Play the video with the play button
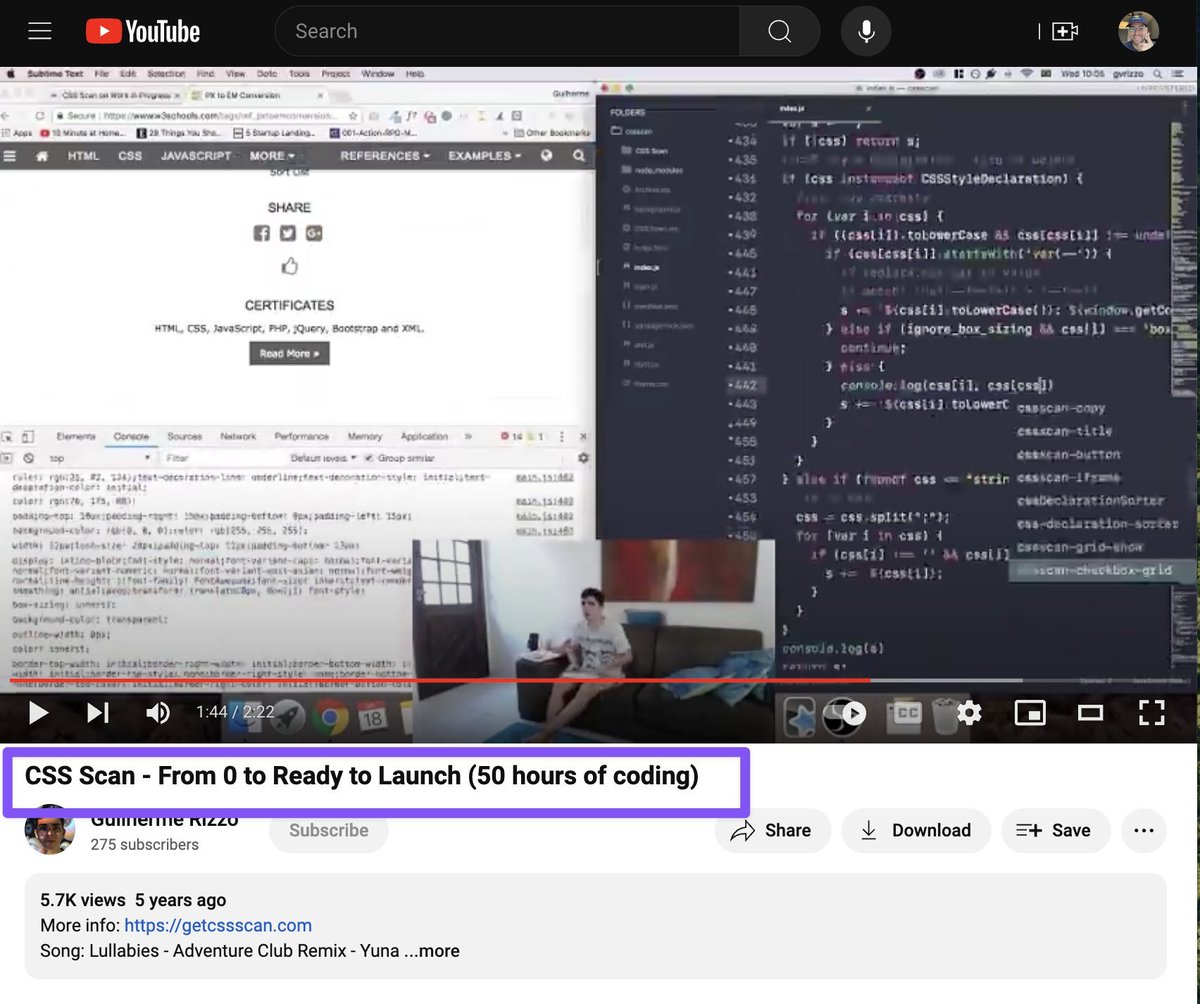 [38, 713]
